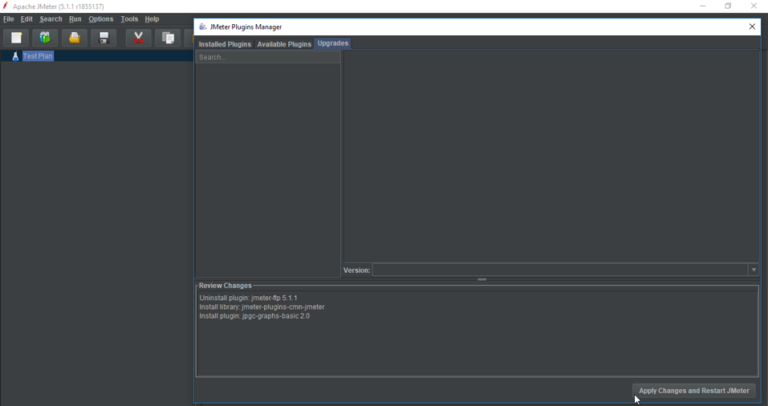Viewport: 768px width, 406px height.
Task: Open the Search menu
Action: [51, 19]
